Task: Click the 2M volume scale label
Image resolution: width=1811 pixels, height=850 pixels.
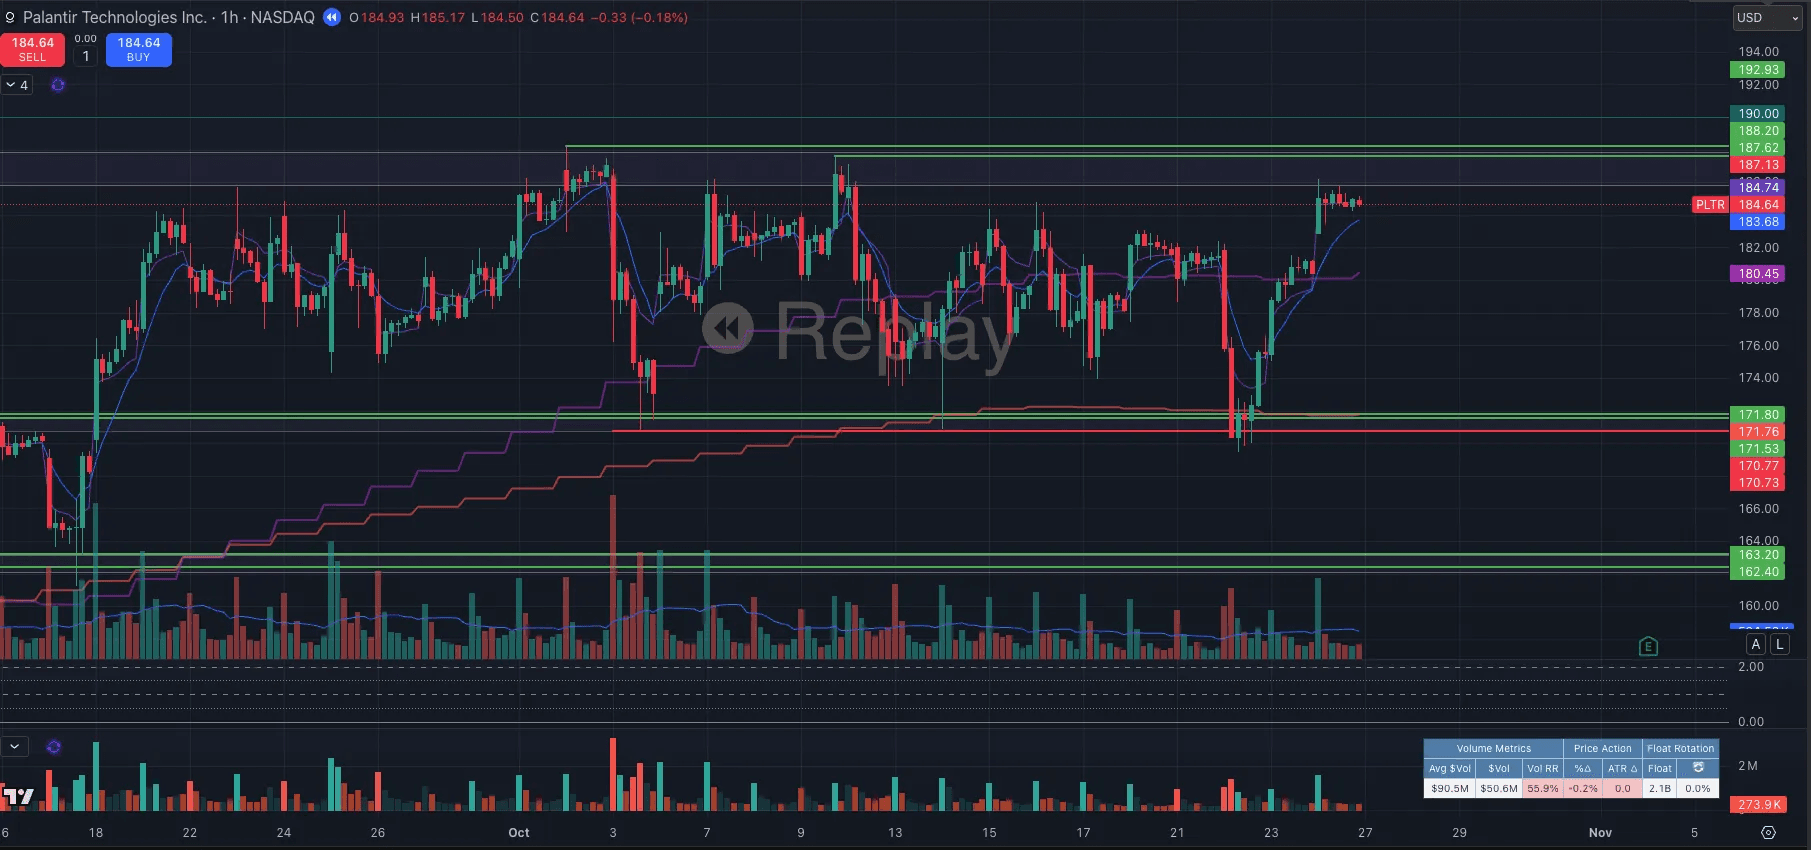Action: pyautogui.click(x=1747, y=766)
